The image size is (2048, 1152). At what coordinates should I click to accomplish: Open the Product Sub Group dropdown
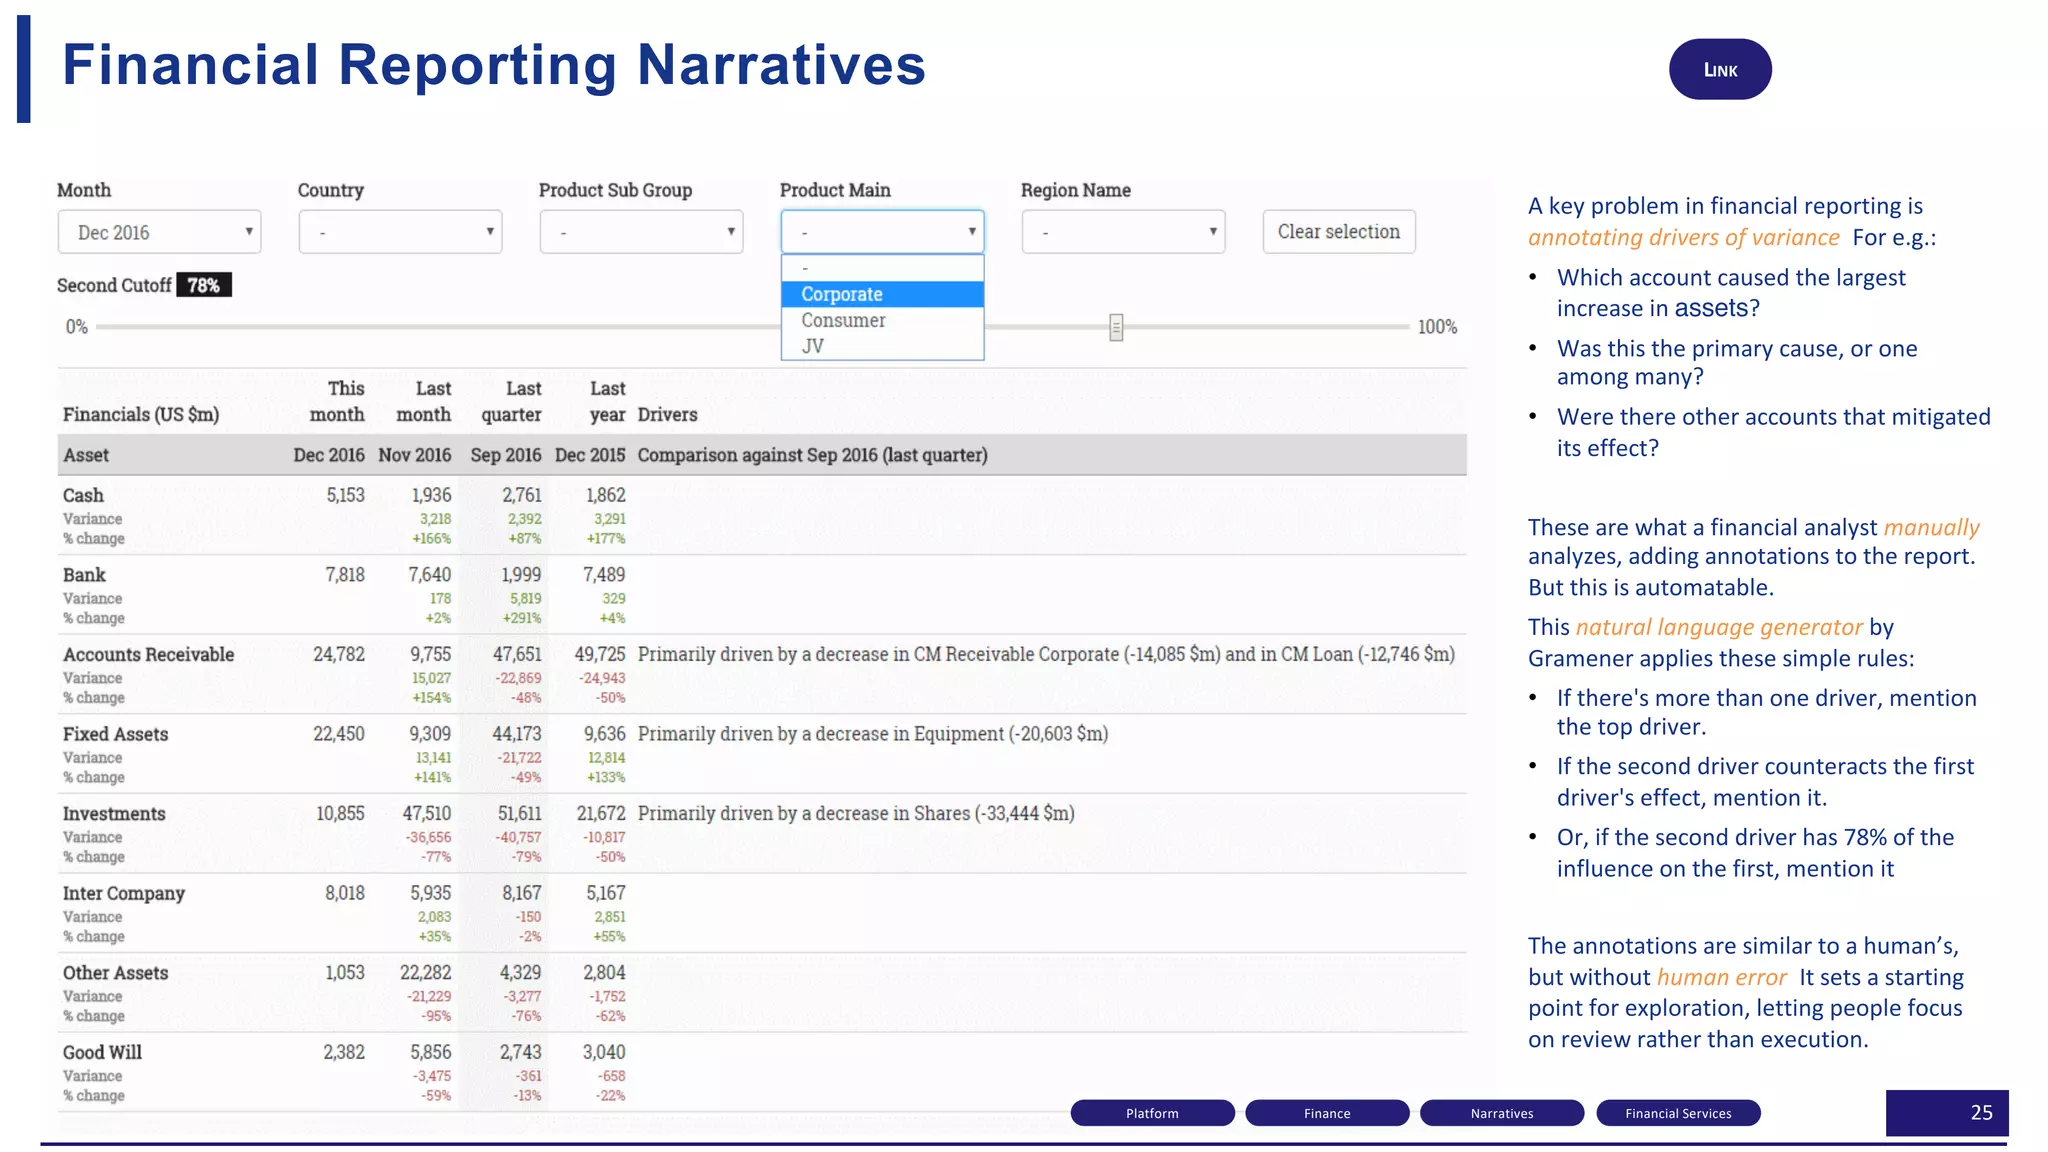click(641, 232)
